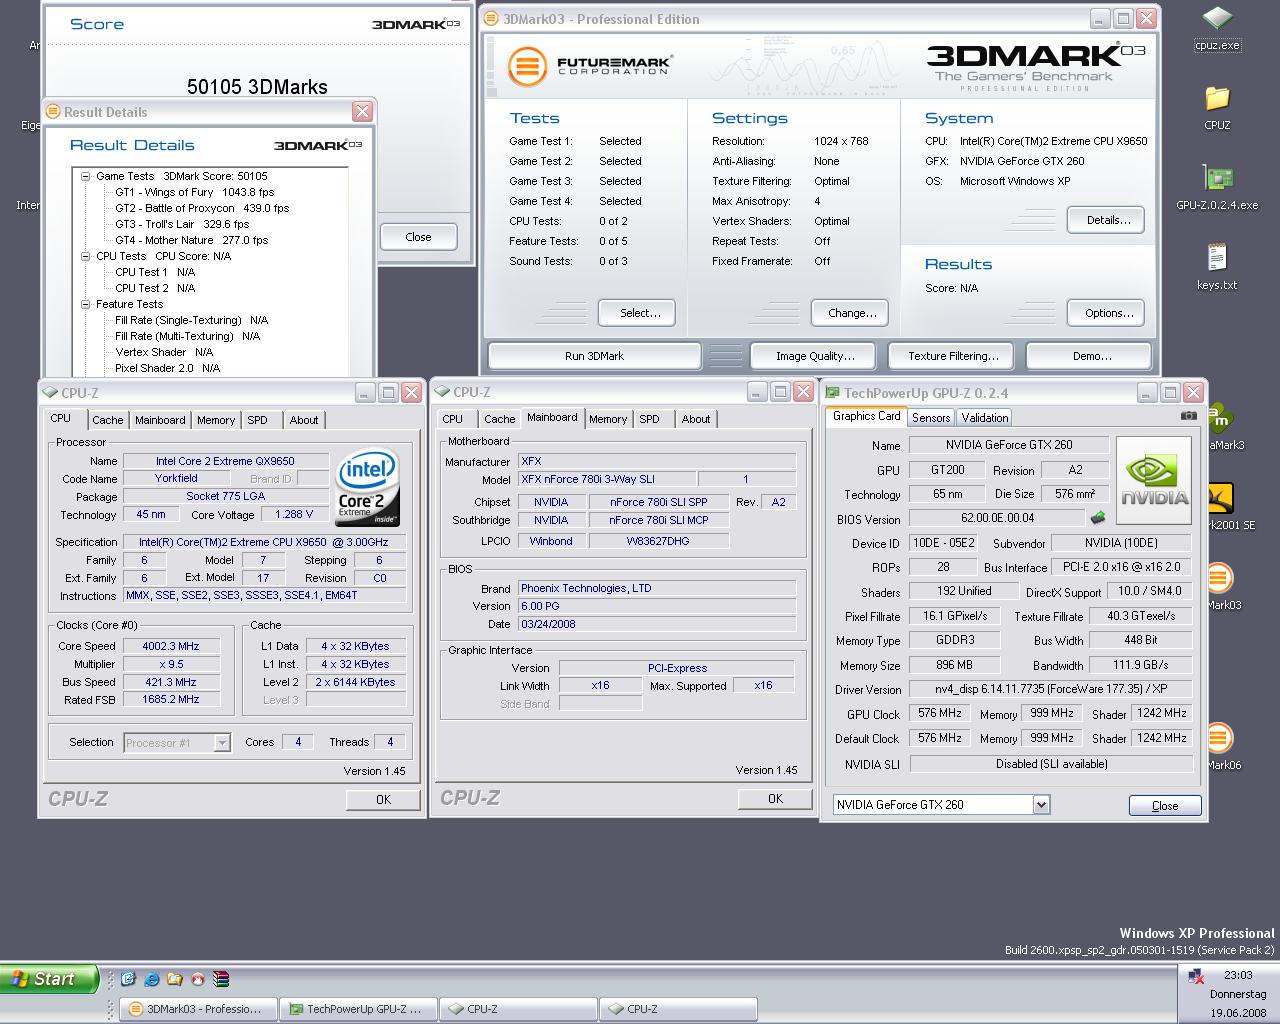Click the Mark06 desktop shortcut icon
1280x1024 pixels.
click(1218, 739)
